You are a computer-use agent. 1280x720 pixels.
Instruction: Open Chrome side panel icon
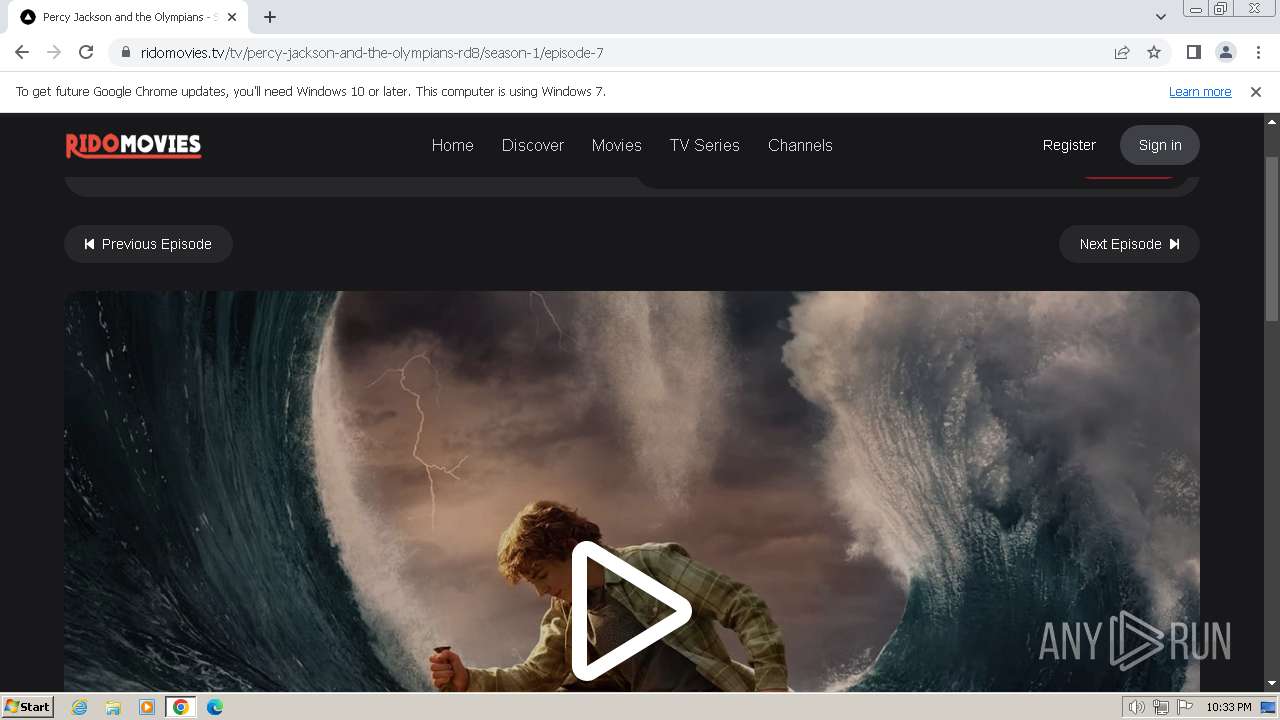pos(1193,53)
